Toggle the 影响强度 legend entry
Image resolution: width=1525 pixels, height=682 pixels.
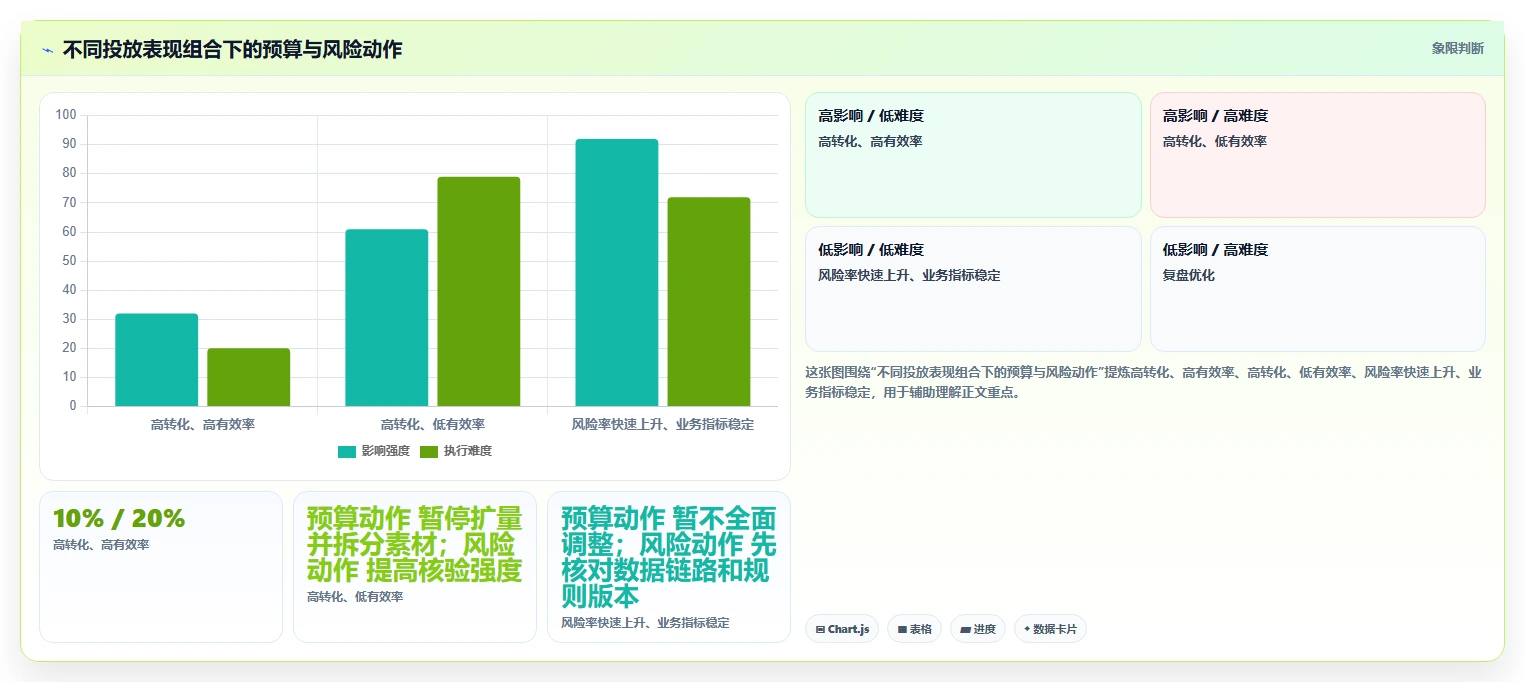[374, 451]
